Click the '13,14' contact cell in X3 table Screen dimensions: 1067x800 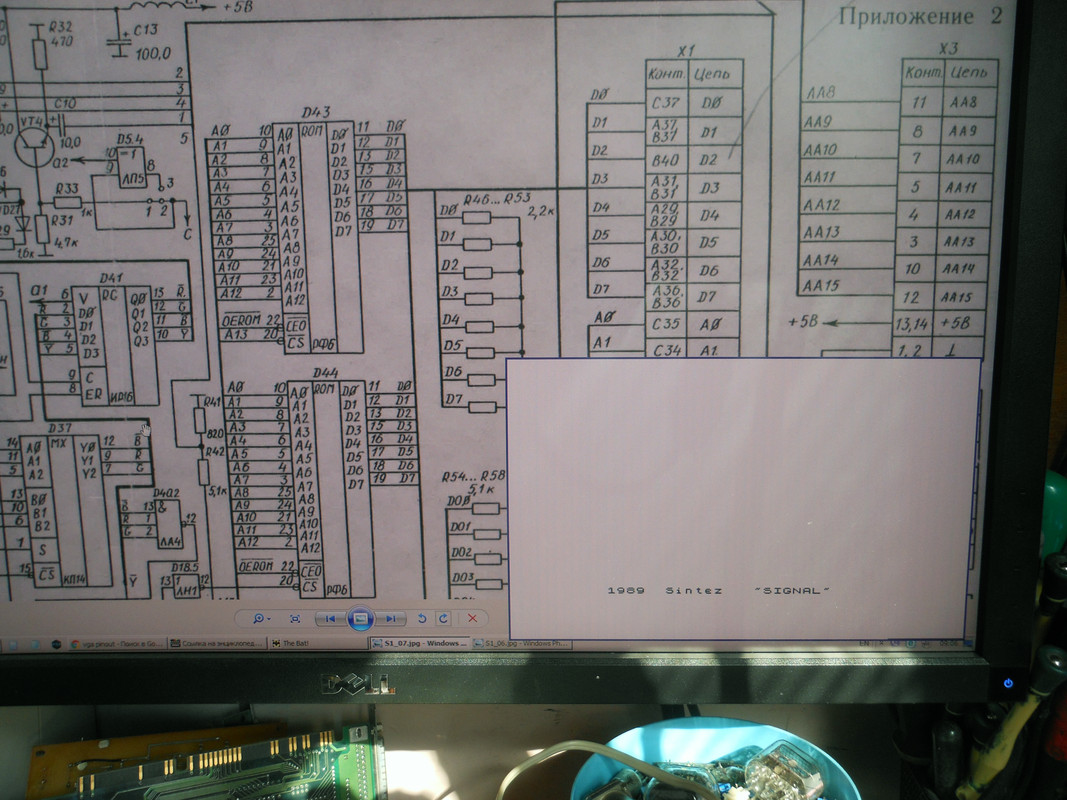point(911,324)
